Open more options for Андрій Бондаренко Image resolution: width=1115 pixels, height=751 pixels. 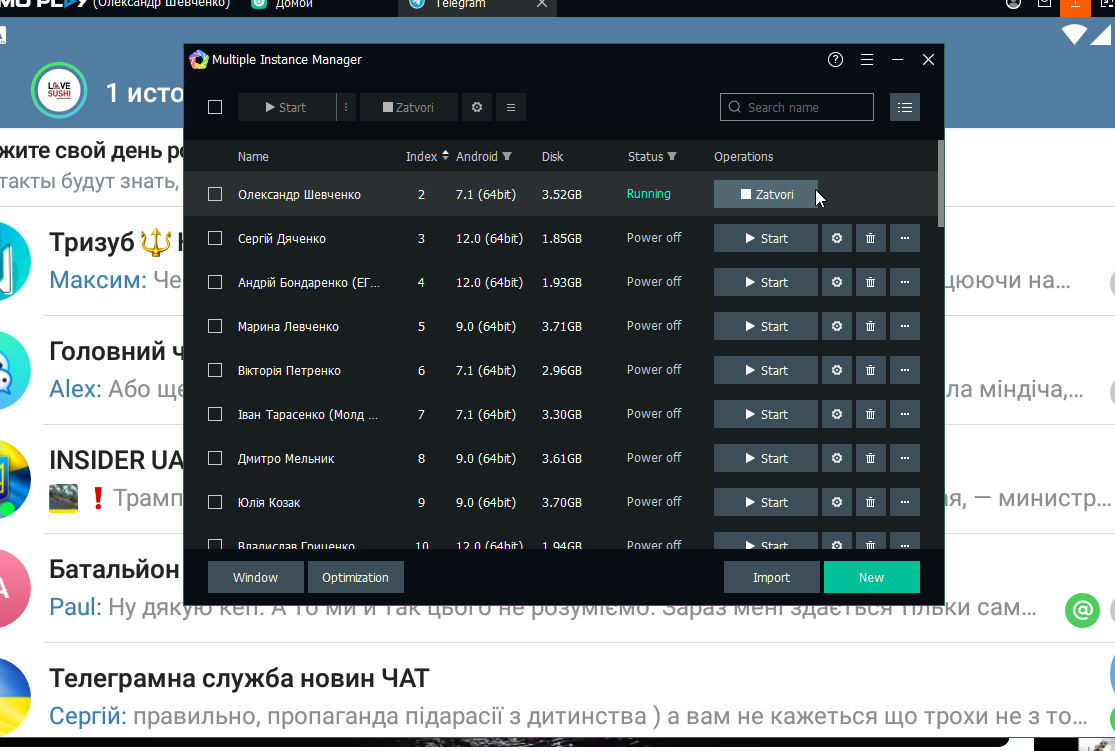coord(905,282)
